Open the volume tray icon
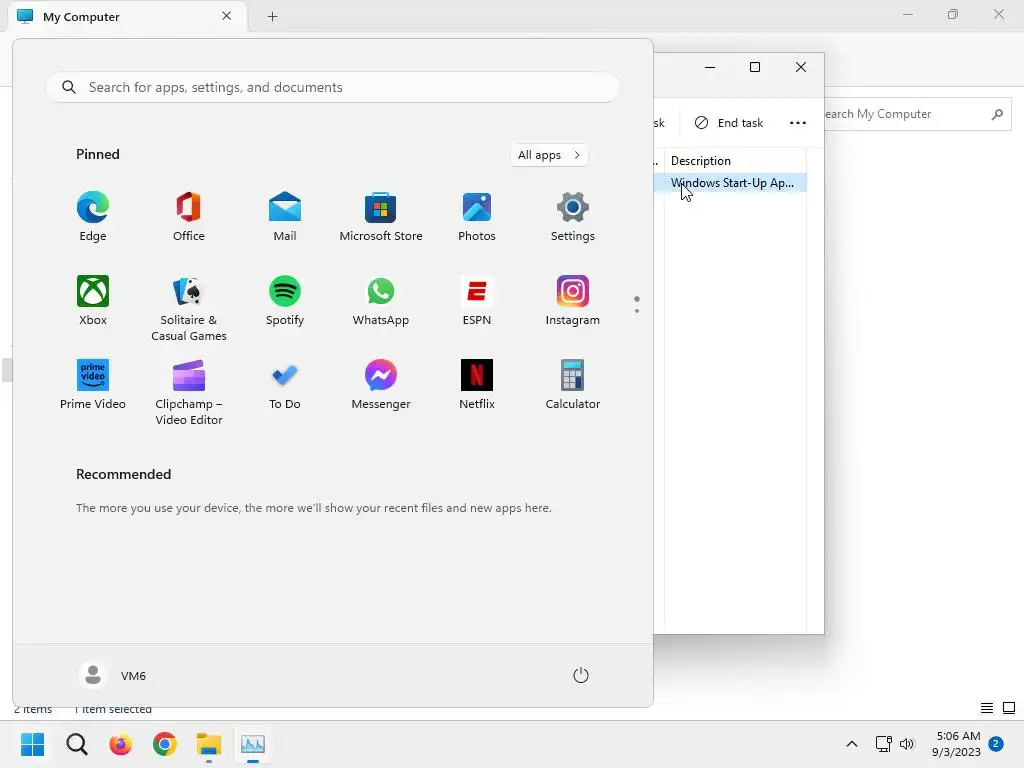The width and height of the screenshot is (1024, 768). point(907,744)
